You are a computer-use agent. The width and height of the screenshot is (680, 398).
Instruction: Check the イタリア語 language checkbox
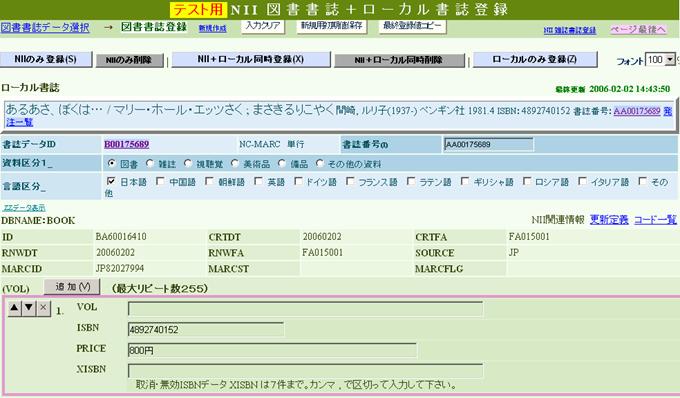click(582, 181)
